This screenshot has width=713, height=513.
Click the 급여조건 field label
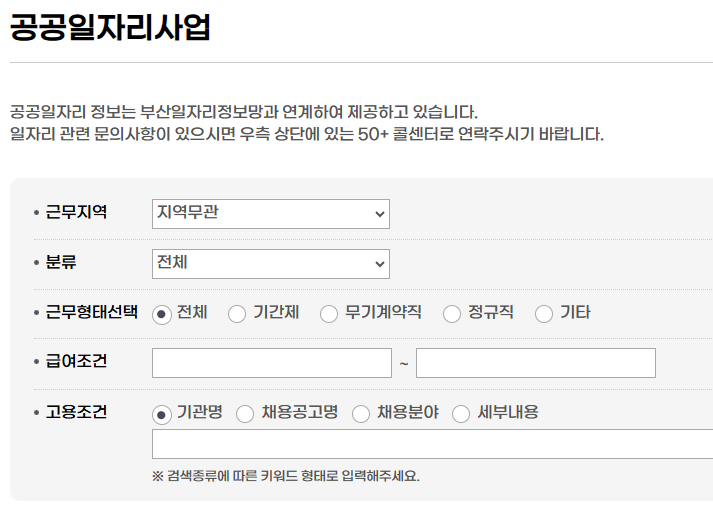[76, 361]
